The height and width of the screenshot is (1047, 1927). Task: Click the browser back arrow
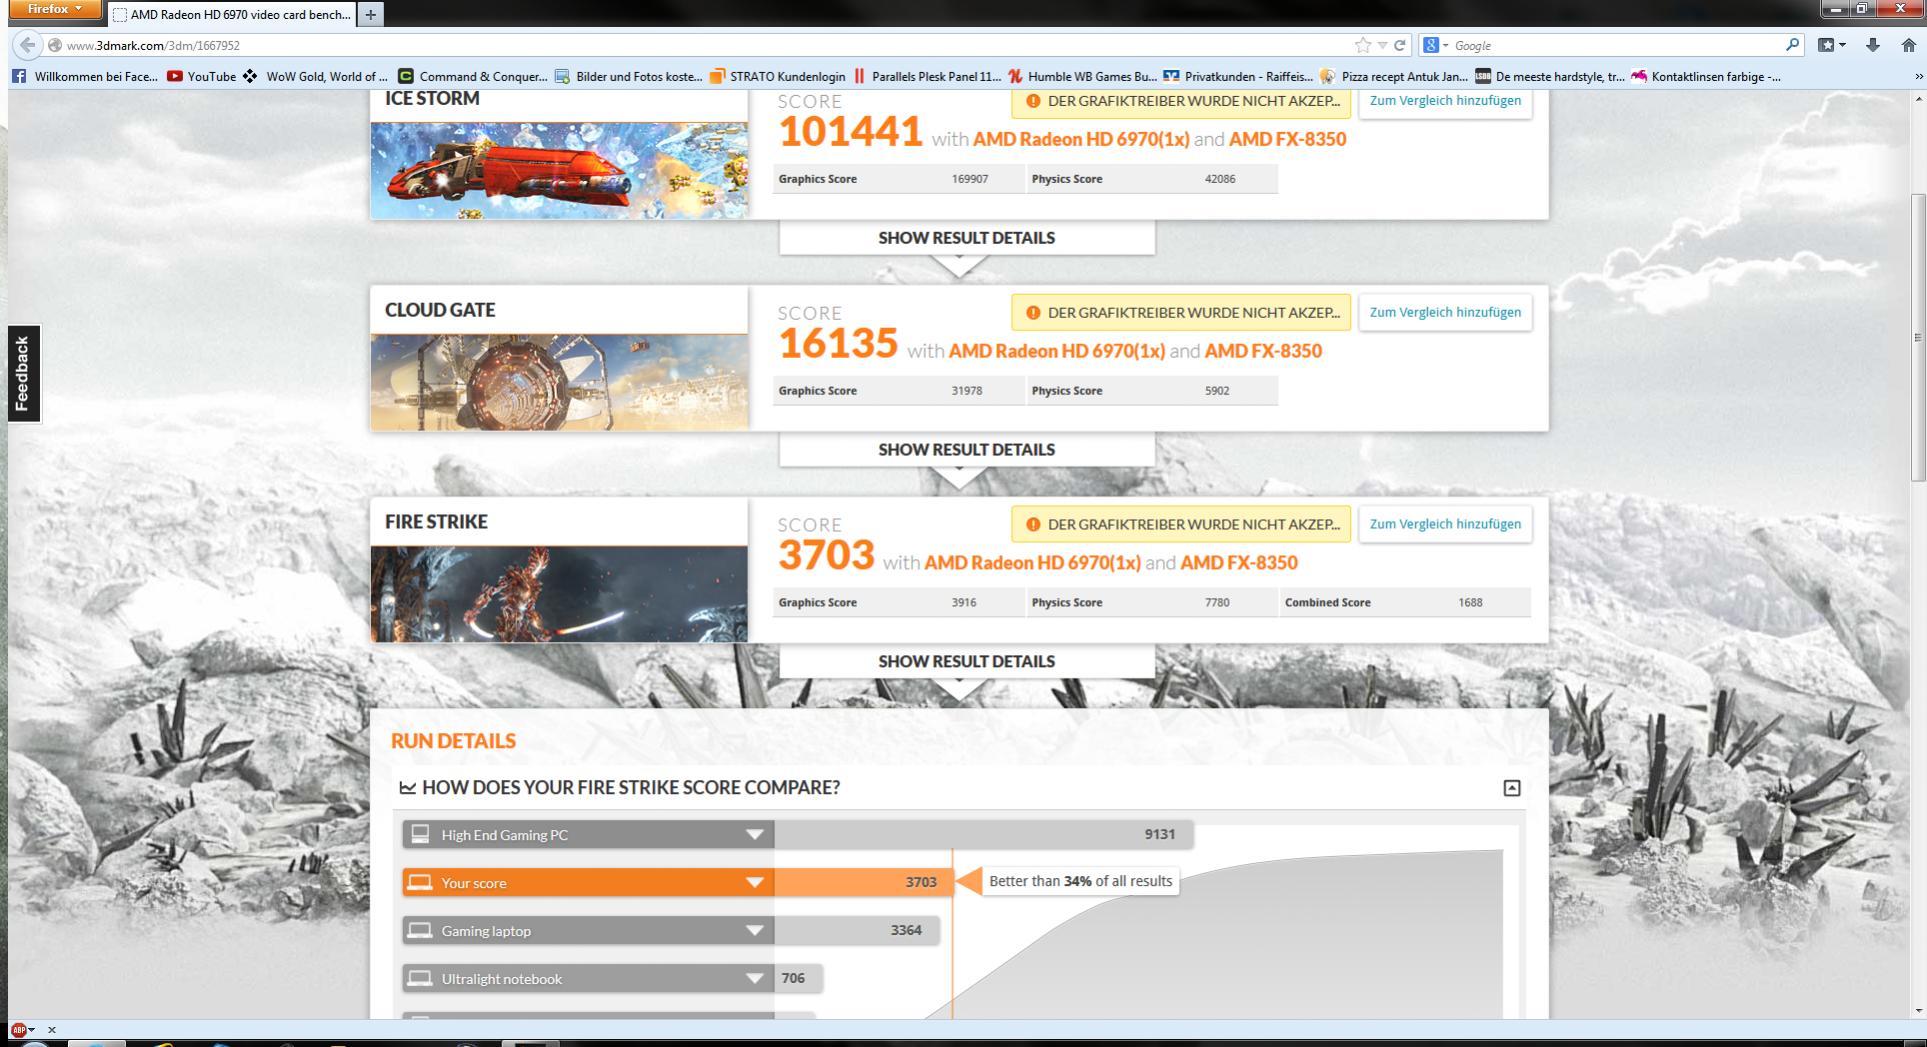pyautogui.click(x=27, y=45)
